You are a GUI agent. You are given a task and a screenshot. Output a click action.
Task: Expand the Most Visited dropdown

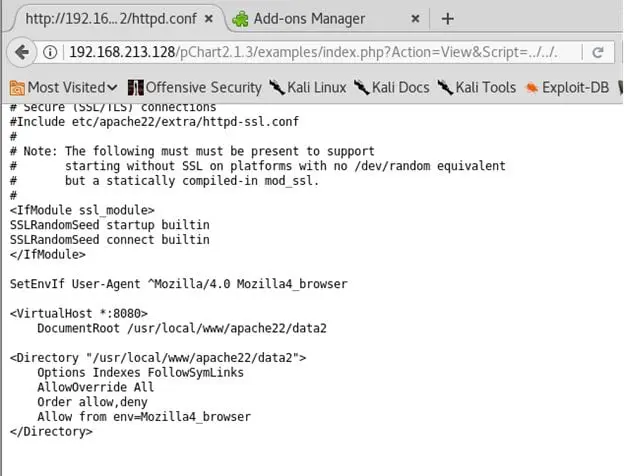pos(111,87)
